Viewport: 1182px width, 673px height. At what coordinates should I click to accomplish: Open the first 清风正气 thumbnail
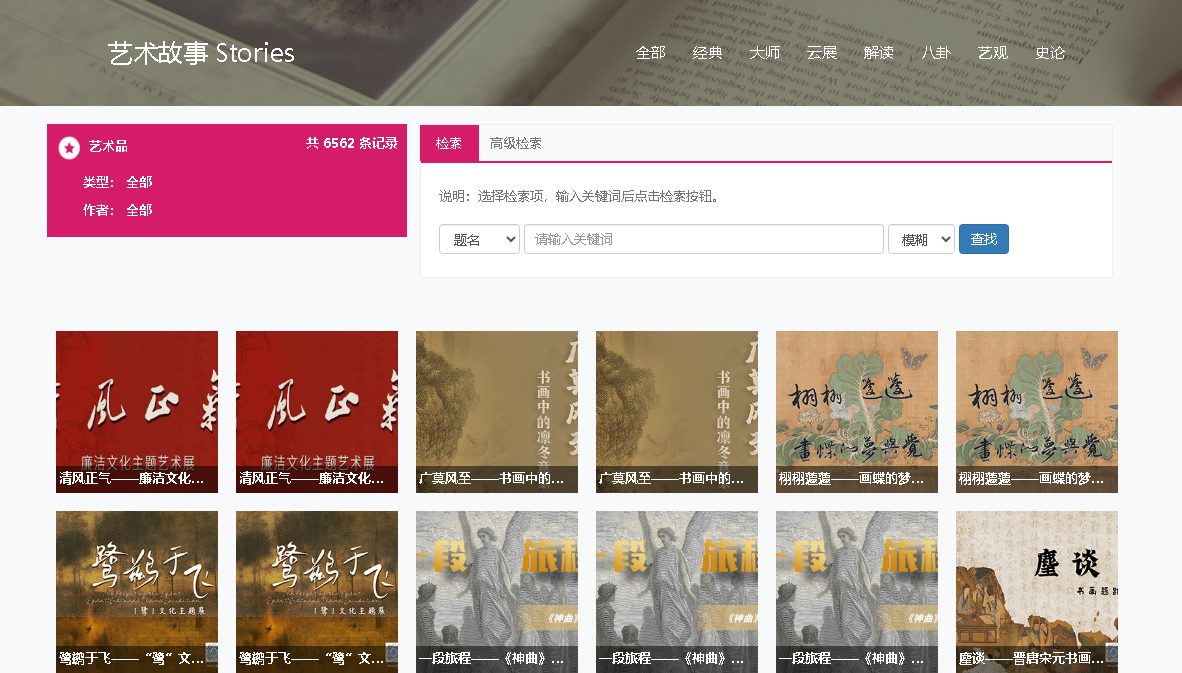click(x=137, y=412)
